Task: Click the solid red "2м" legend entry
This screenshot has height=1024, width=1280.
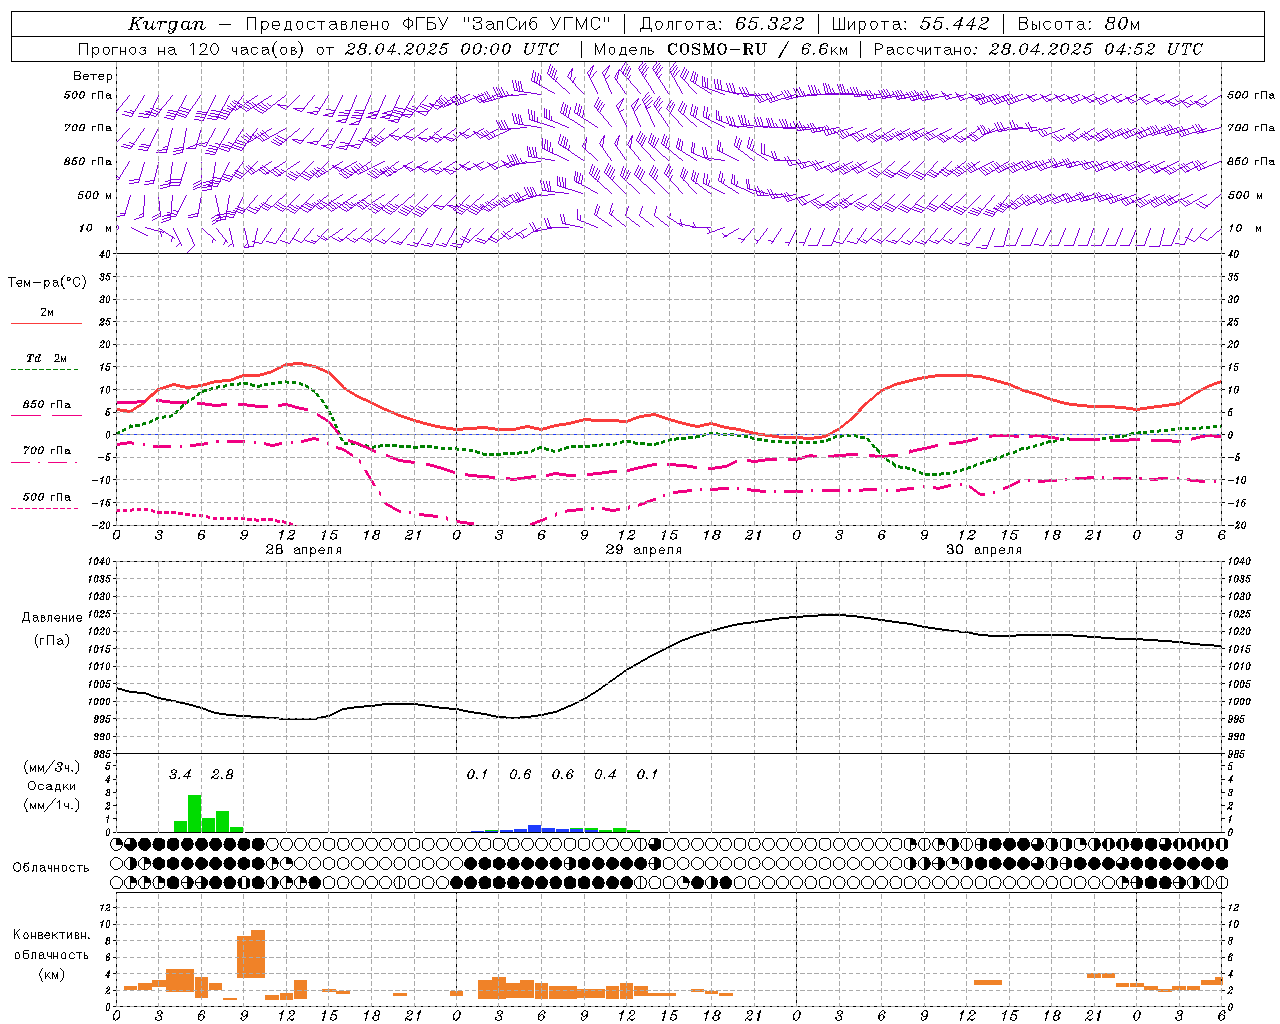Action: click(47, 313)
